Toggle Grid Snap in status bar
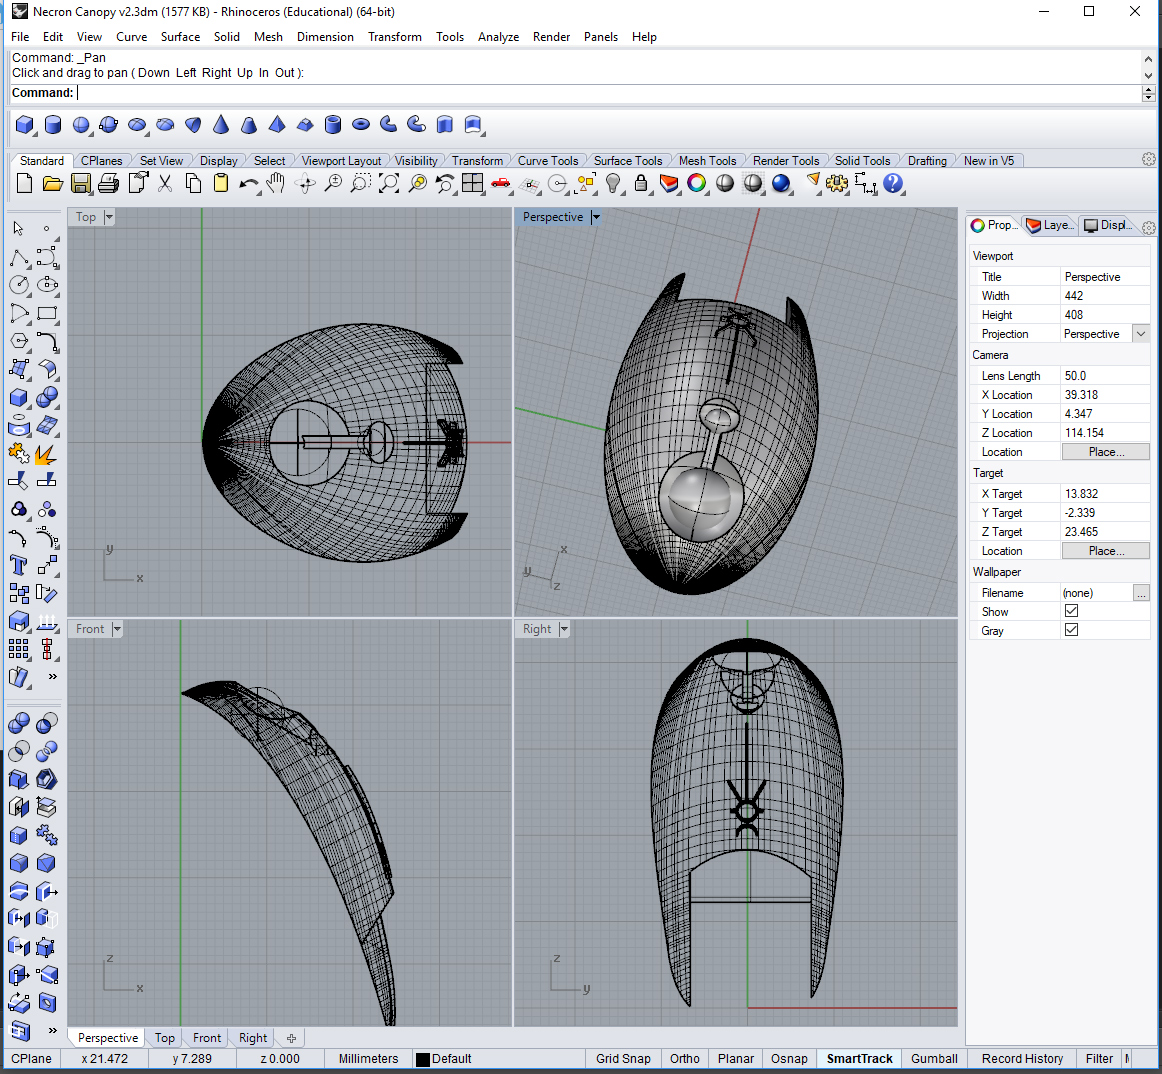 coord(622,1058)
